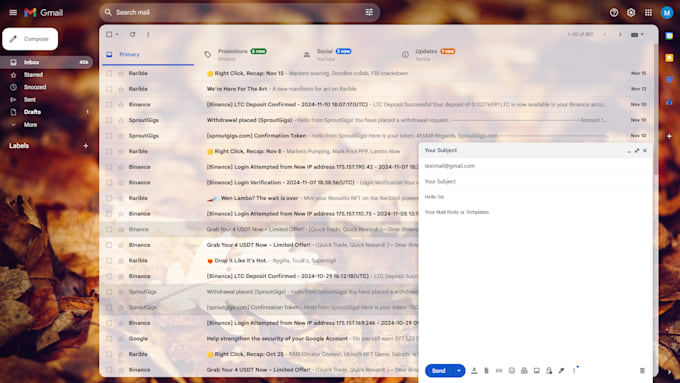The height and width of the screenshot is (383, 680).
Task: Tick checkbox for 'We're Here For The Art' email
Action: coord(109,89)
